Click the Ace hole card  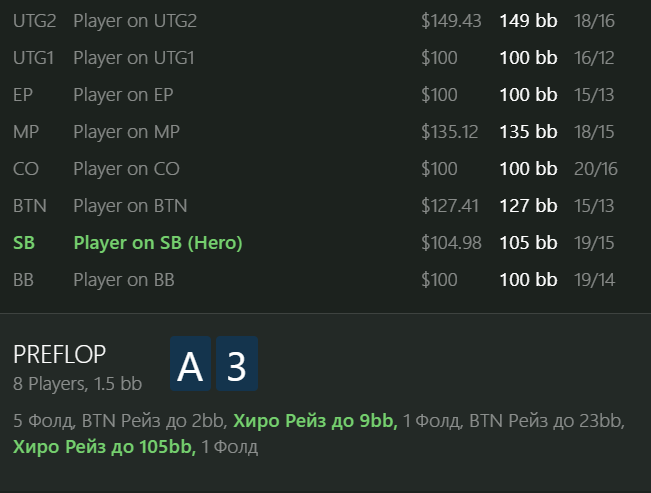[190, 365]
